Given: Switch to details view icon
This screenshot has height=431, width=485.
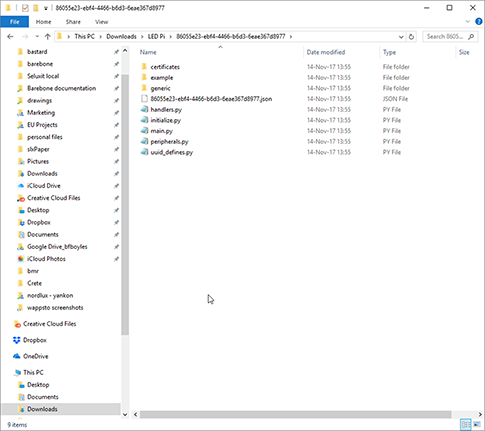Looking at the screenshot, I should (x=465, y=424).
